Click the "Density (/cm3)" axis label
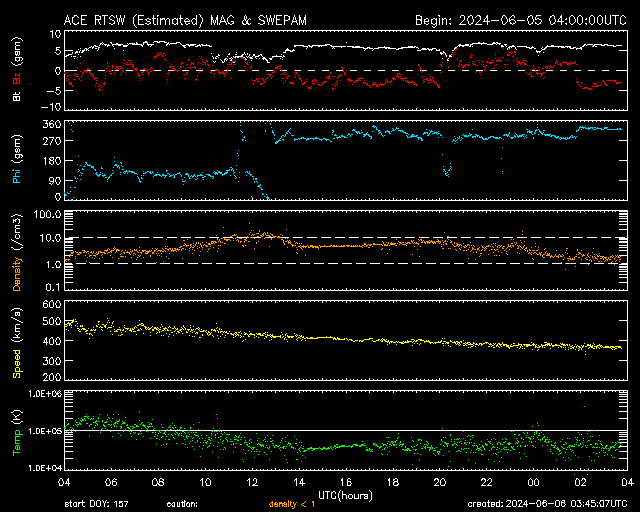The image size is (640, 512). (17, 252)
